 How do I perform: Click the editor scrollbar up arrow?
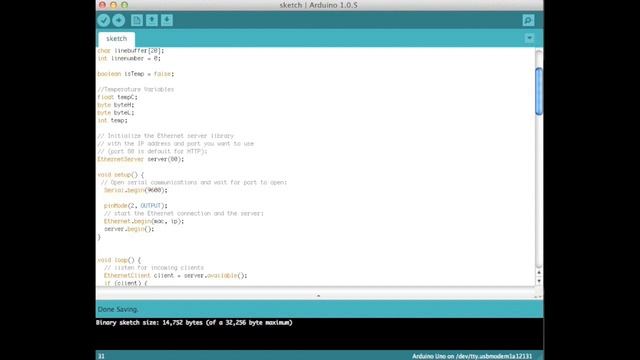click(539, 273)
